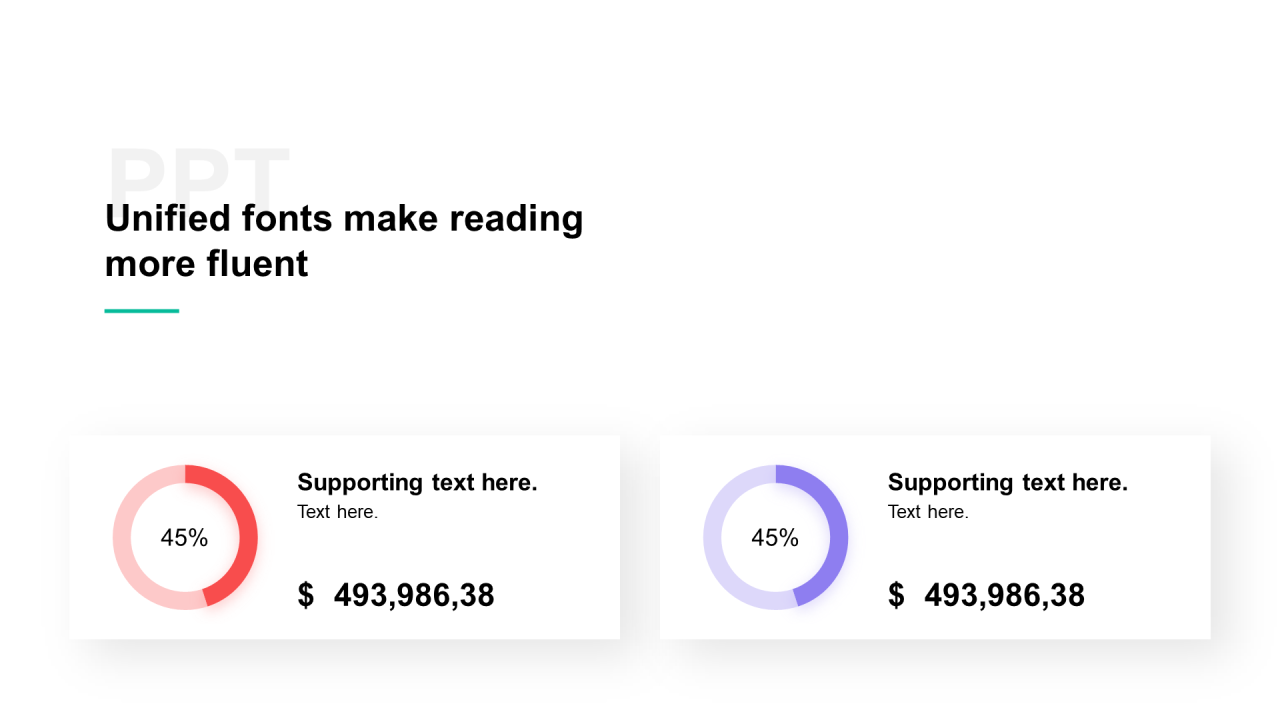Image resolution: width=1280 pixels, height=720 pixels.
Task: Click the title line "Unified fonts make reading"
Action: pyautogui.click(x=344, y=218)
